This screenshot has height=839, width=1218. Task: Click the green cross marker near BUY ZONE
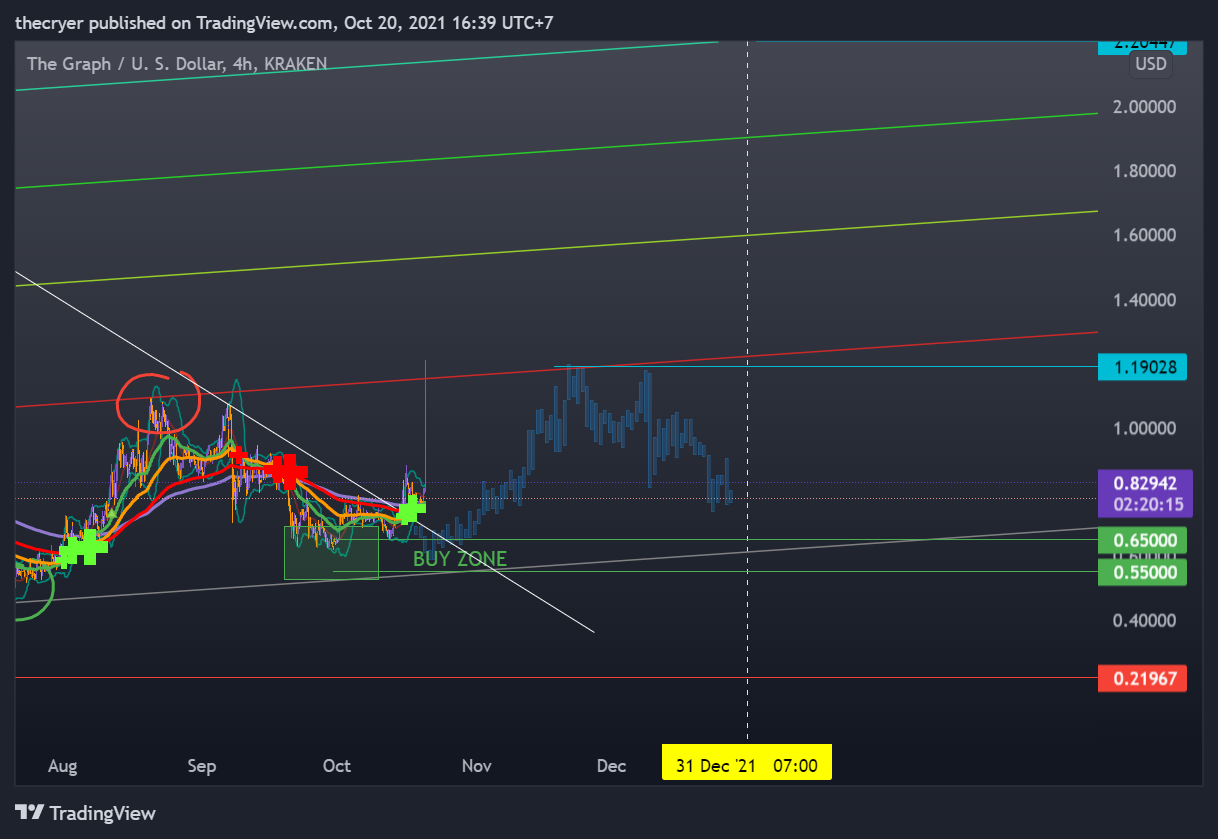[410, 511]
